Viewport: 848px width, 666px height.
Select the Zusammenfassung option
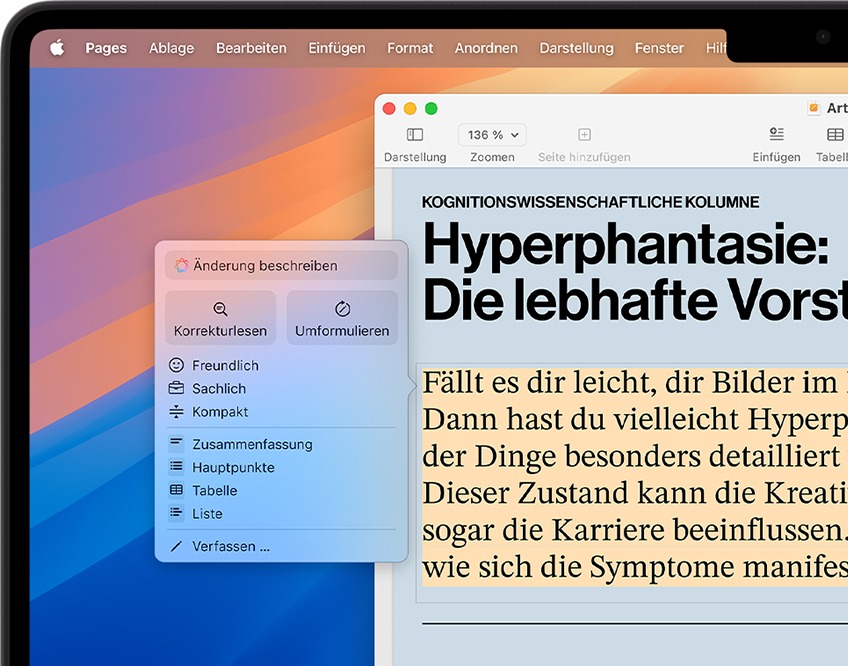point(251,444)
